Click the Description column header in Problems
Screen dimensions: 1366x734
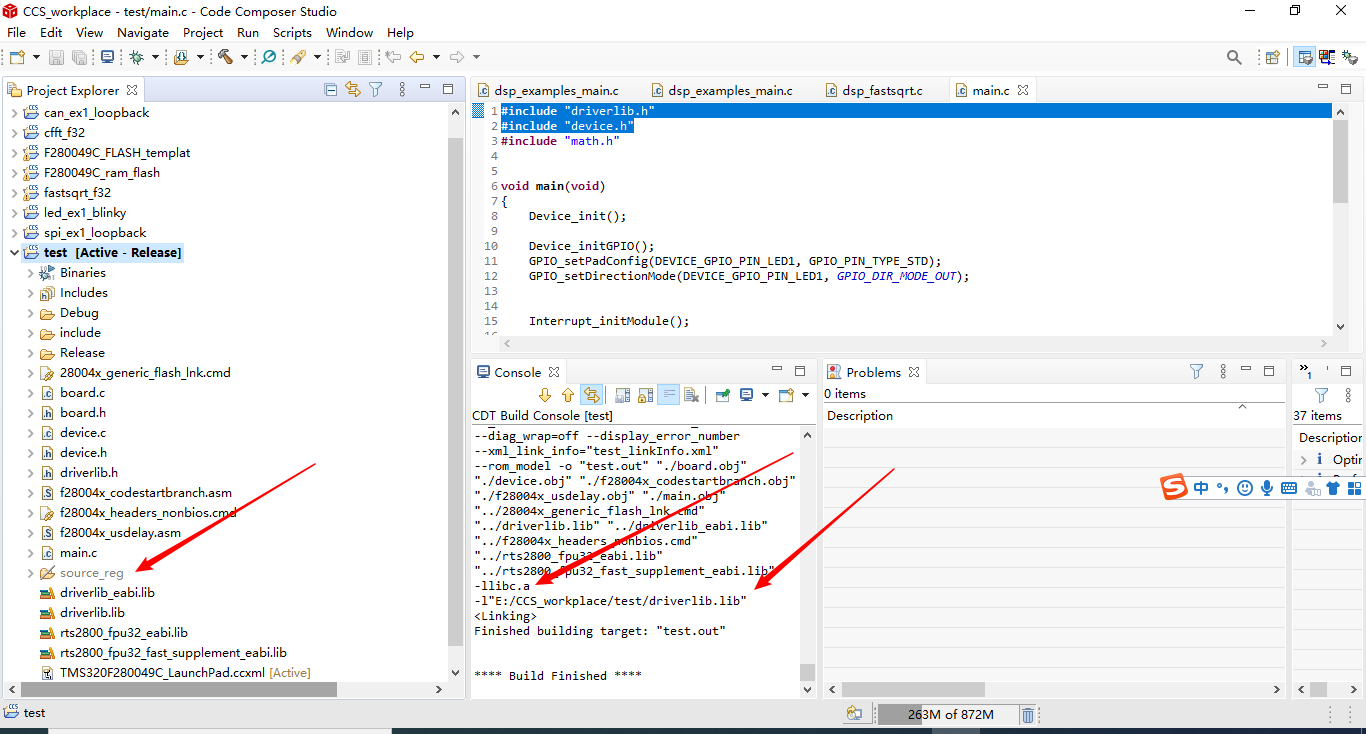click(x=860, y=415)
